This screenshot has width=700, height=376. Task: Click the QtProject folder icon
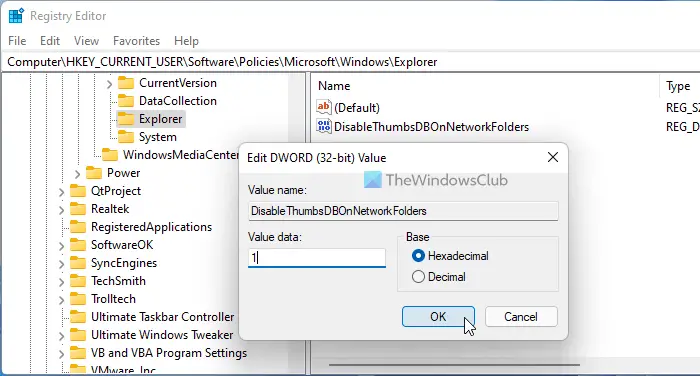(x=78, y=191)
